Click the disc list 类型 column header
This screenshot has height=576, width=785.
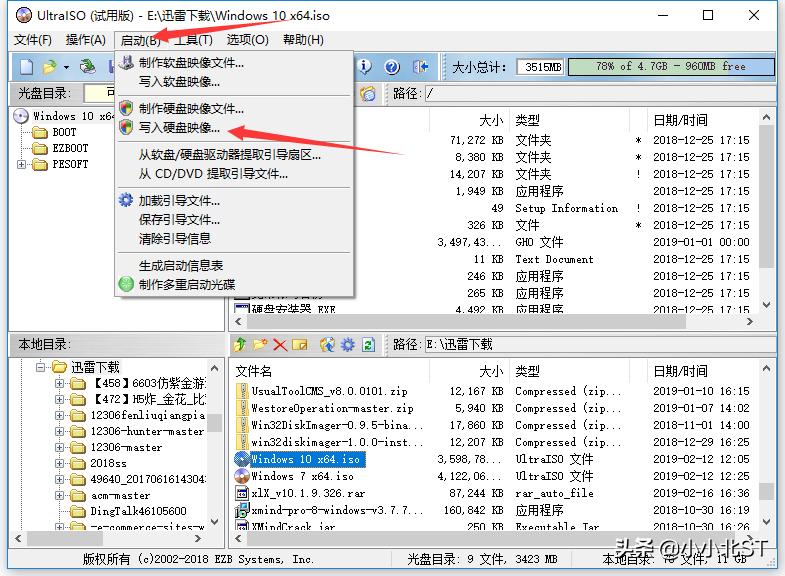(x=527, y=120)
